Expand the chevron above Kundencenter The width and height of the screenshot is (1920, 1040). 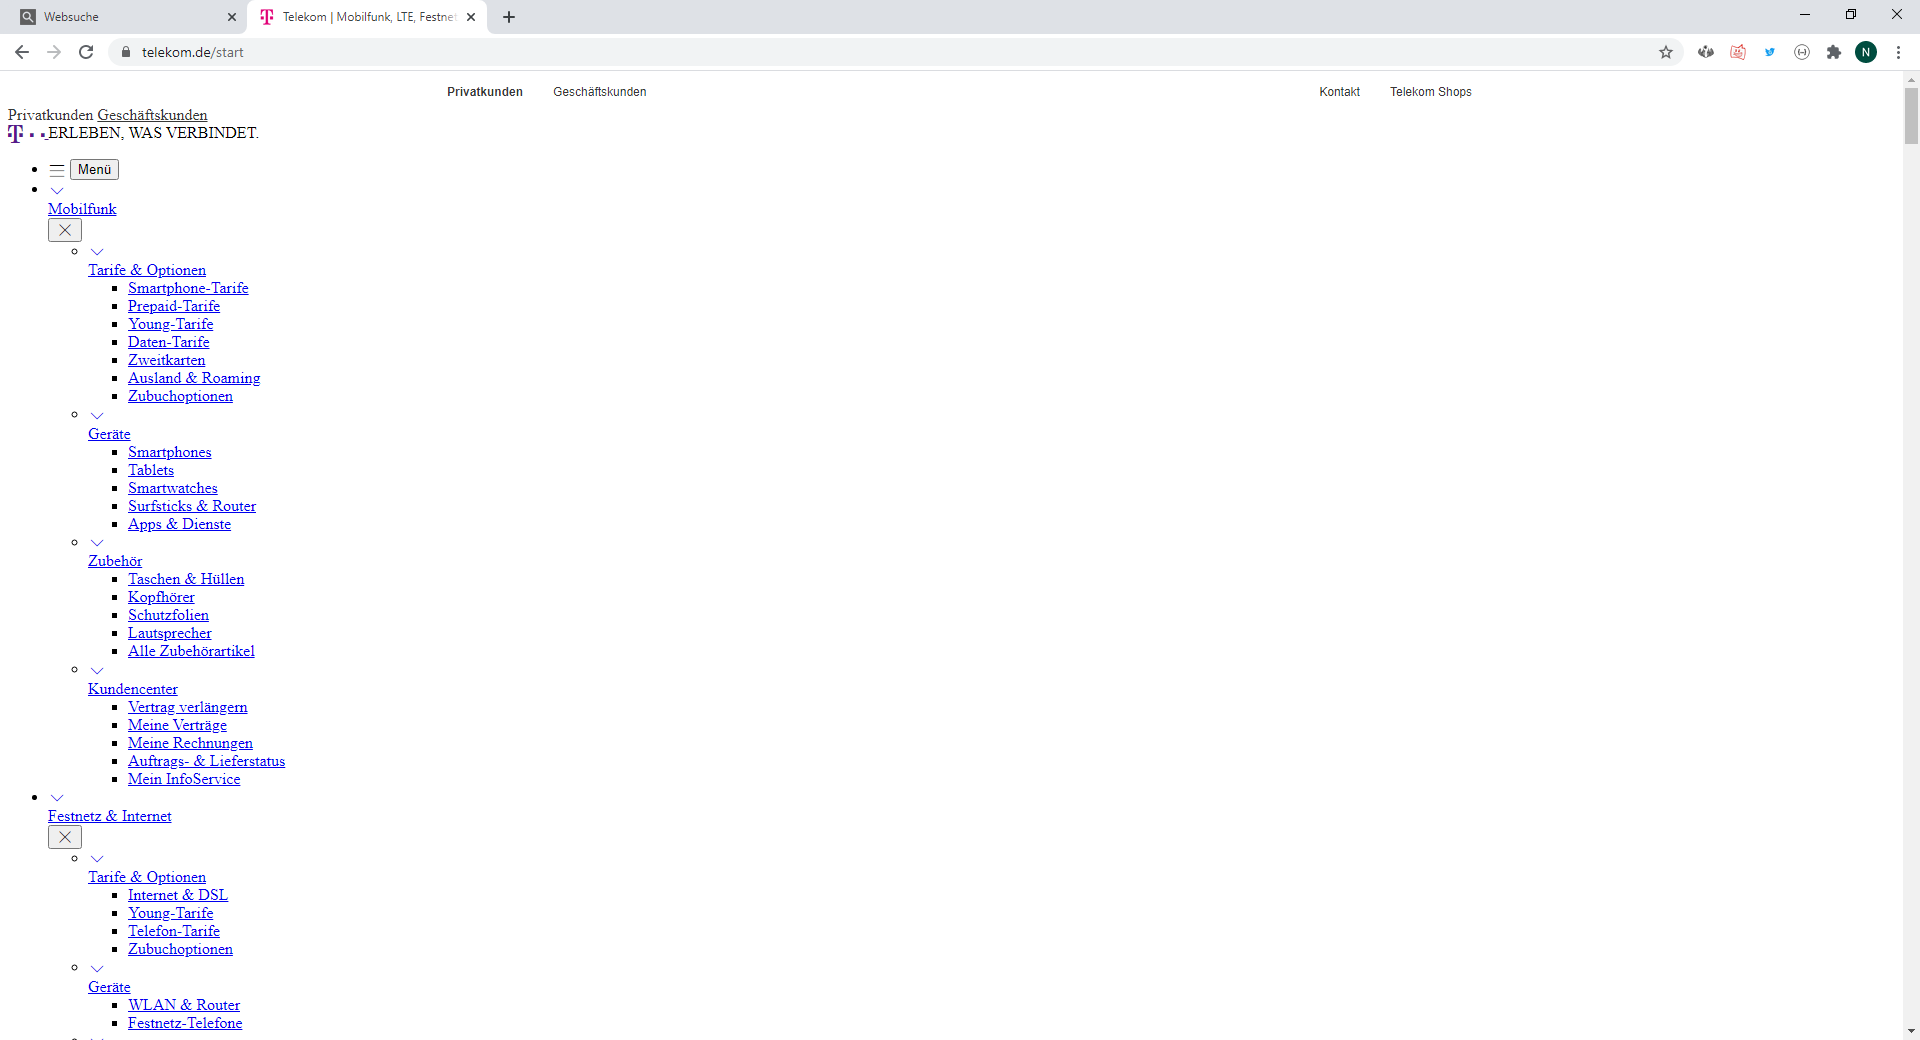tap(97, 670)
